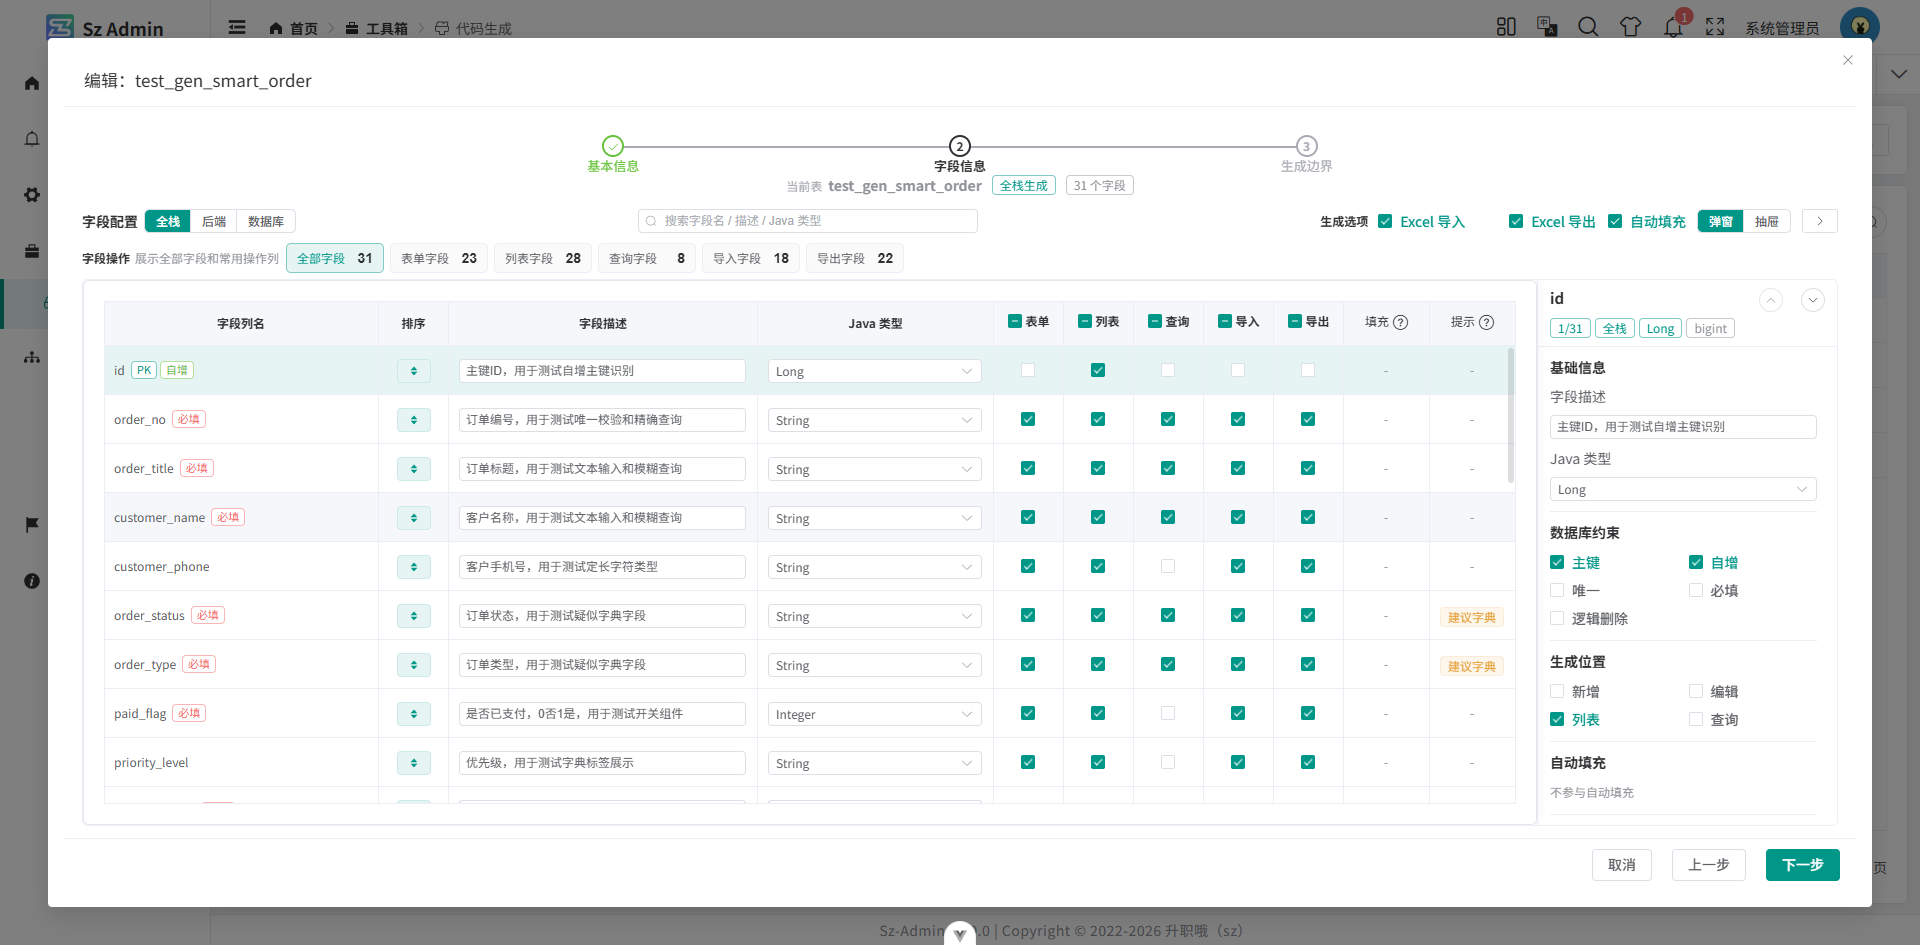1920x945 pixels.
Task: Uncheck 查询 checkbox for order_no row
Action: pos(1168,419)
